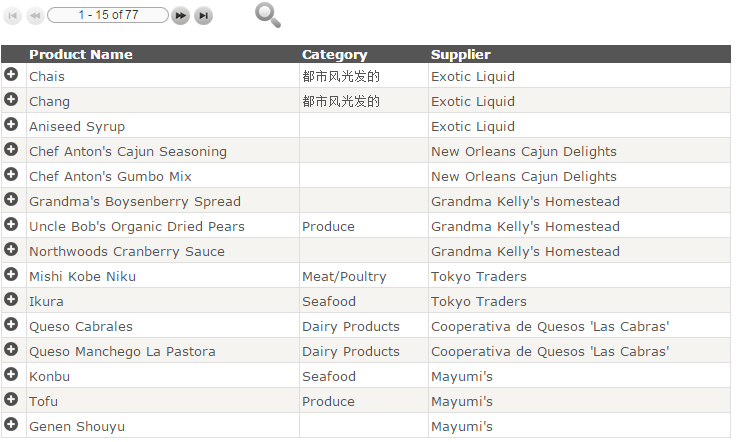The height and width of the screenshot is (442, 736).
Task: Select Tokyo Traders supplier in Ikura row
Action: pyautogui.click(x=479, y=302)
